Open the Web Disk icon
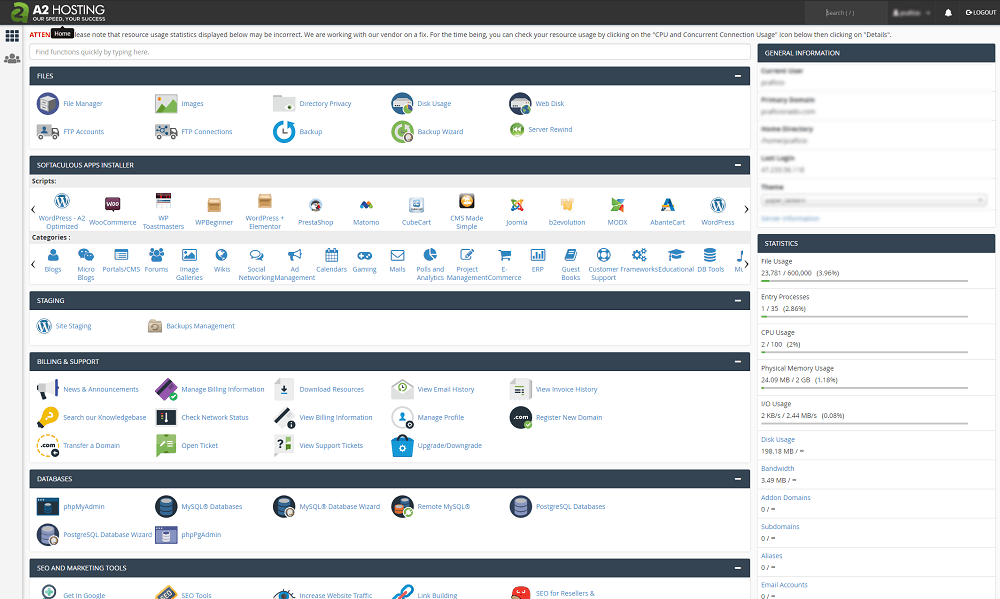 point(520,103)
